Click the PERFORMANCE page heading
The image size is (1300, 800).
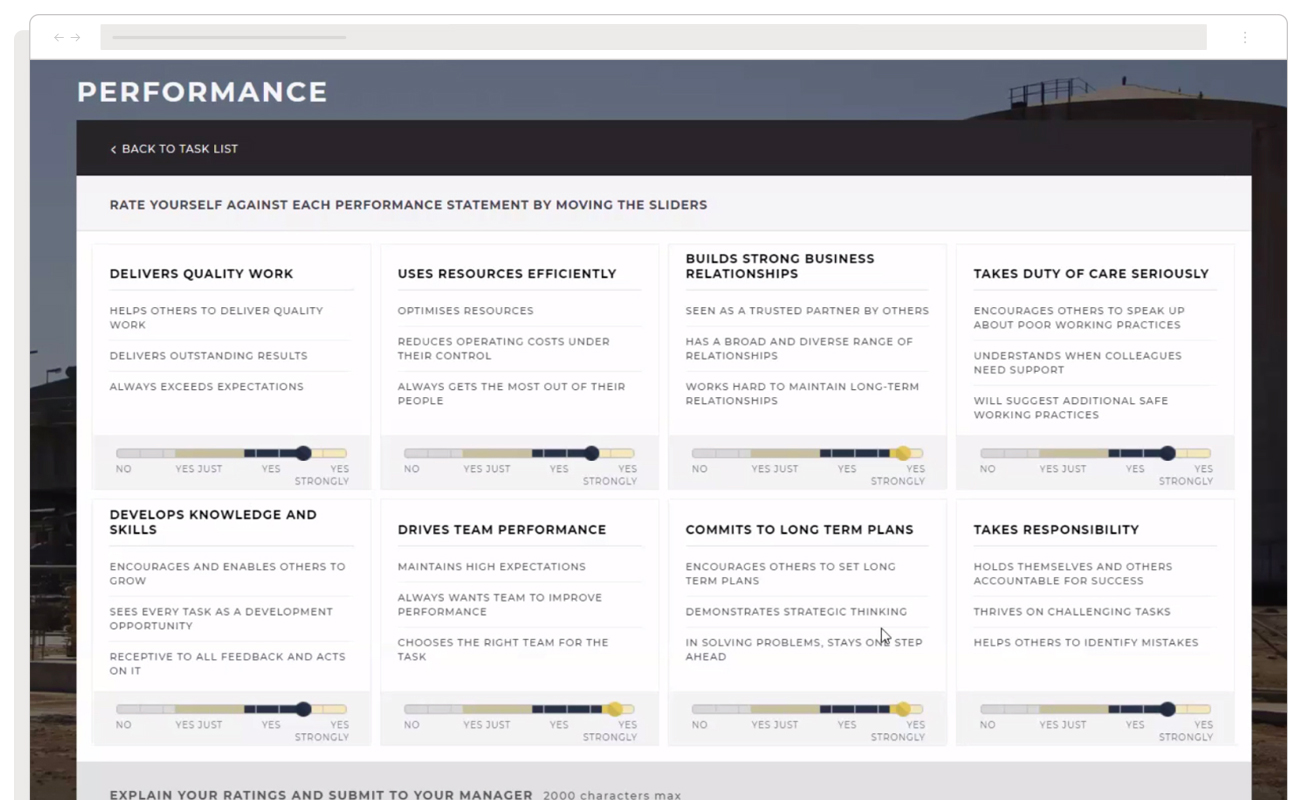(203, 92)
